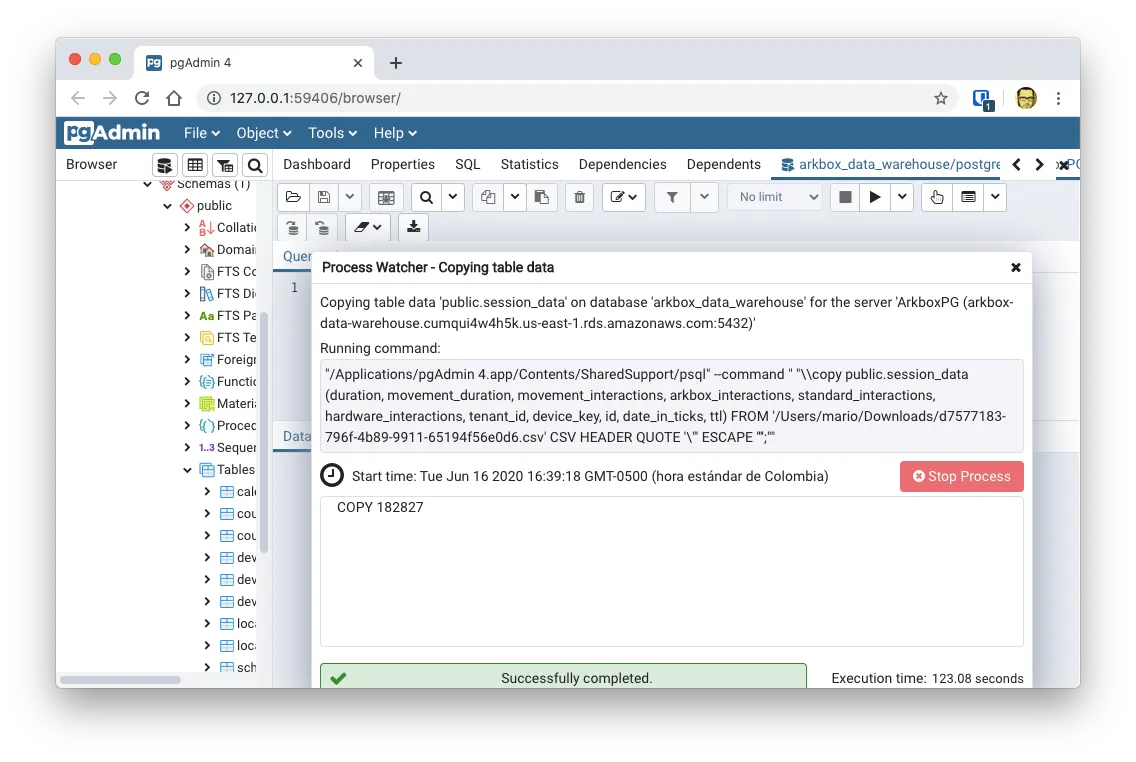Click the Browser tree horizontal scrollbar
The width and height of the screenshot is (1136, 762).
[120, 679]
